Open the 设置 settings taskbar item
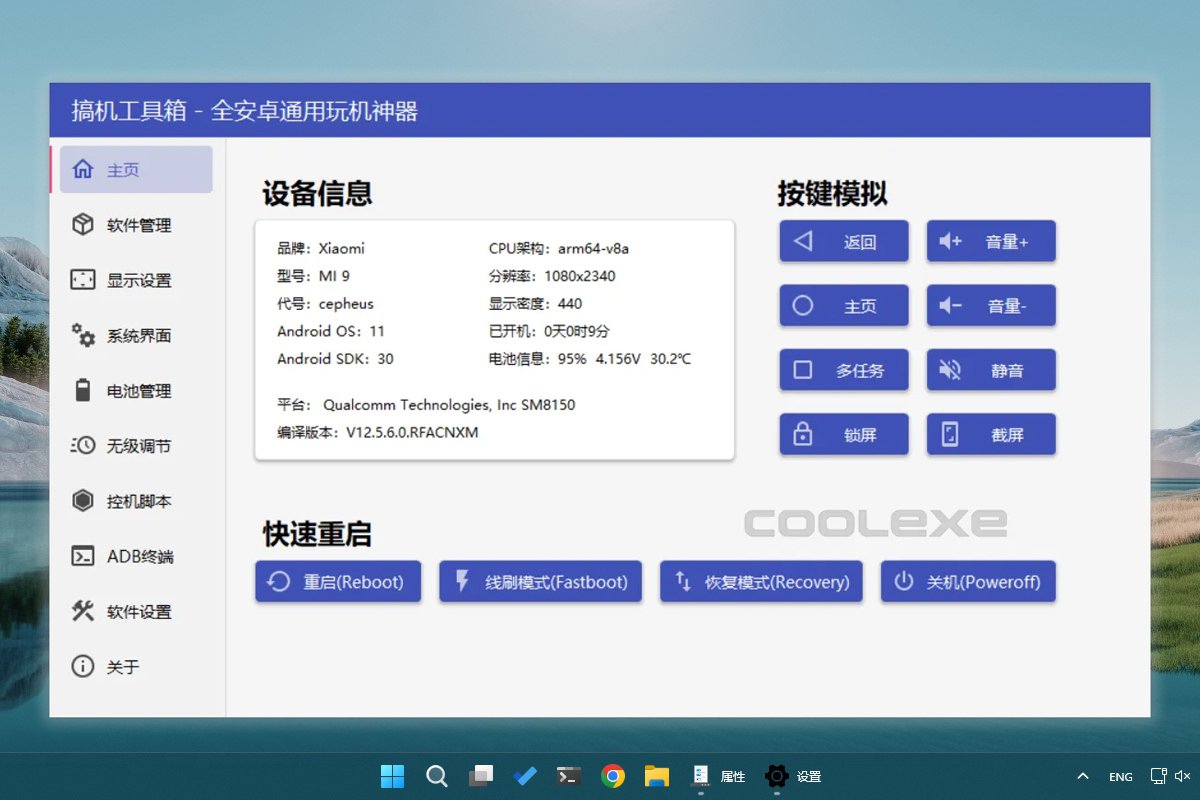This screenshot has width=1200, height=800. [793, 776]
